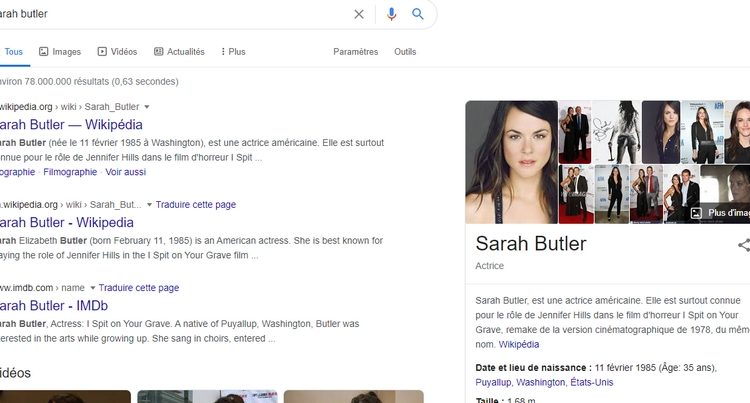Switch to the Tous tab
The image size is (750, 403).
(13, 52)
